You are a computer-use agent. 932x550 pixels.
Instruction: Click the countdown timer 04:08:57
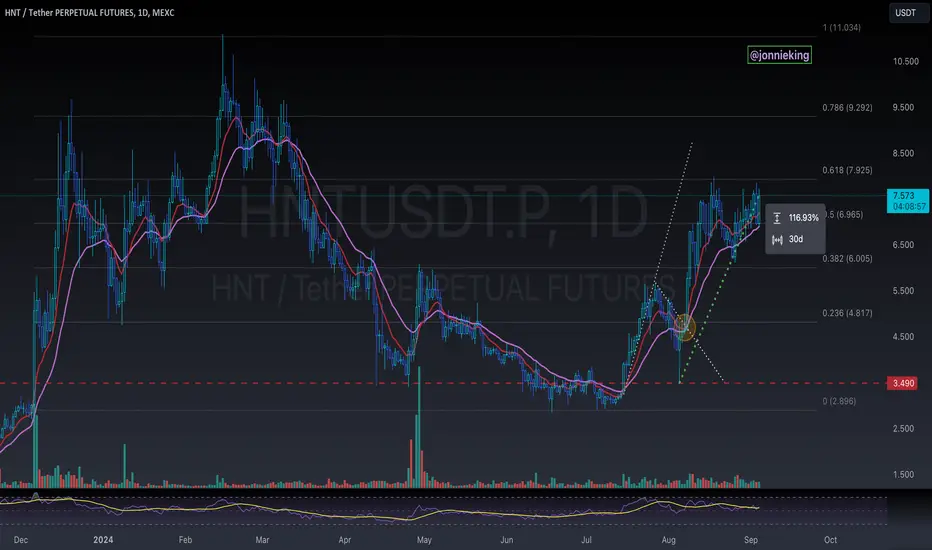[909, 206]
